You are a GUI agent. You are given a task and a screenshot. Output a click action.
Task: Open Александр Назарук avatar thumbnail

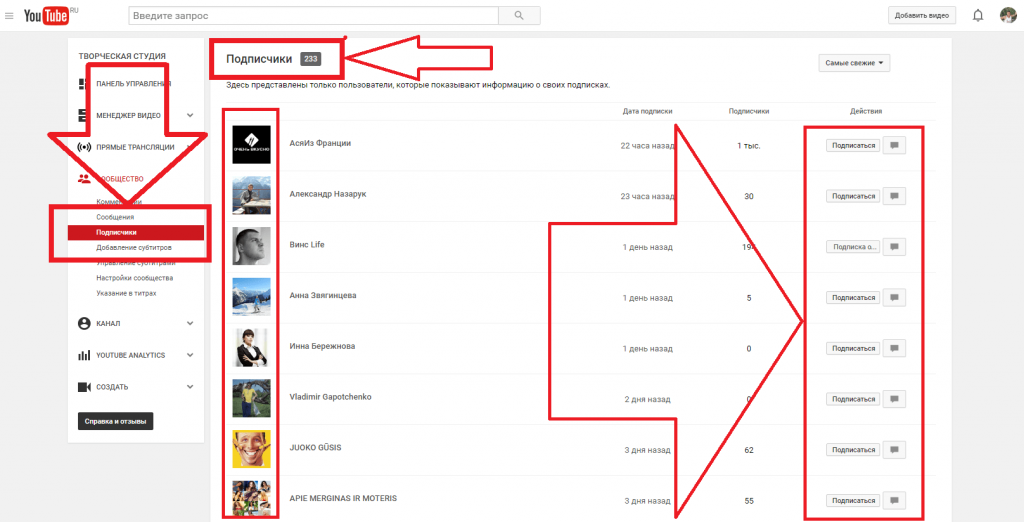click(x=251, y=195)
